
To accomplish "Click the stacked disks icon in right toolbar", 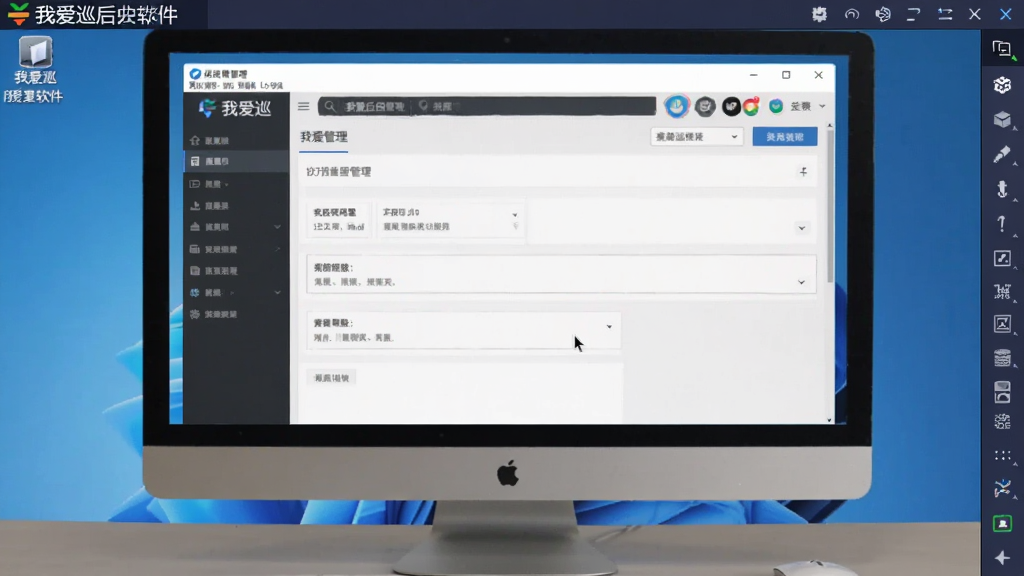I will point(1002,358).
